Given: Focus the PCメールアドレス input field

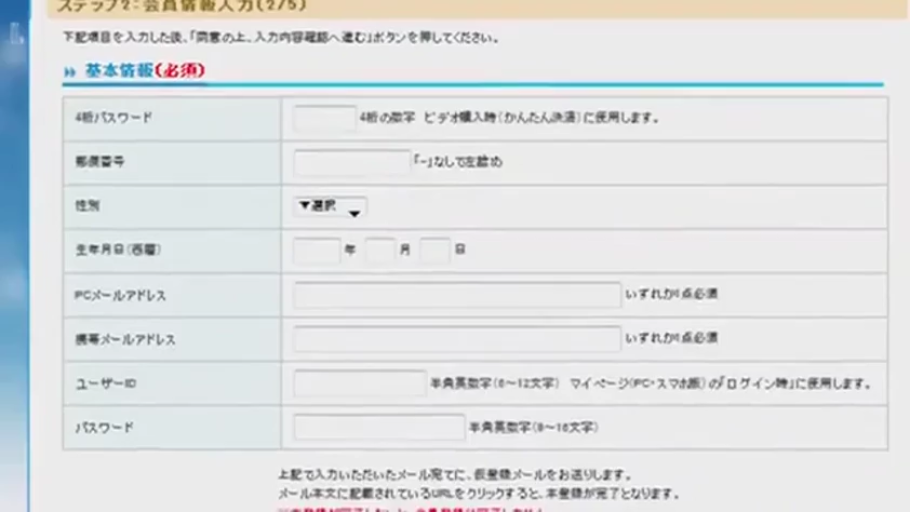Looking at the screenshot, I should pos(456,295).
